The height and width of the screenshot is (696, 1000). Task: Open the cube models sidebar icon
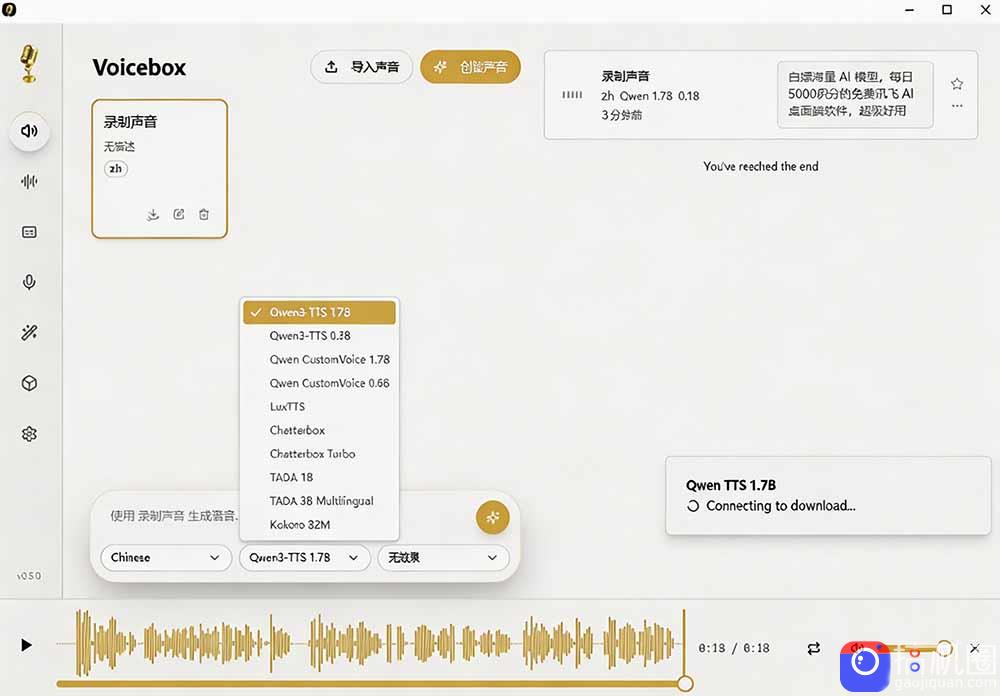click(29, 383)
